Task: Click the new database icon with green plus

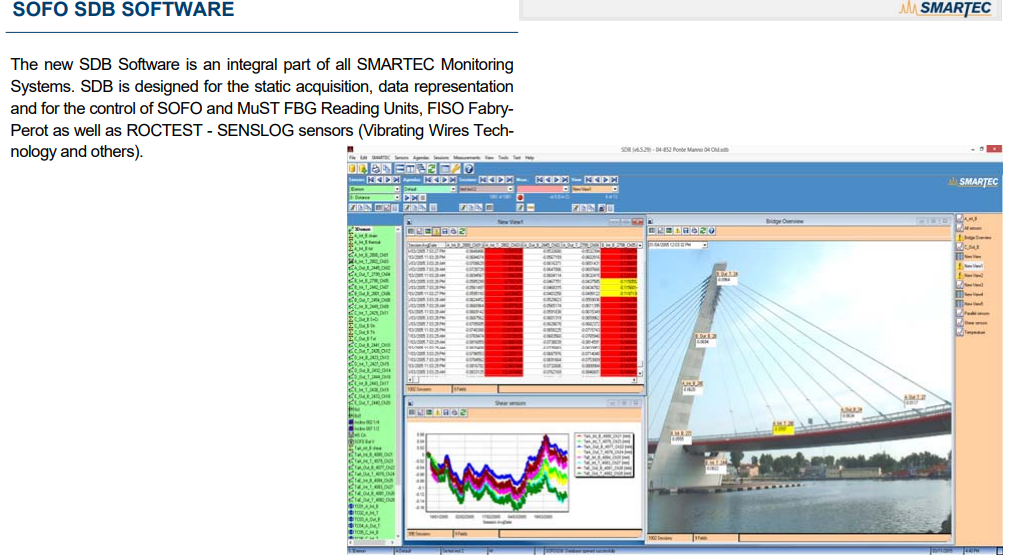Action: click(x=363, y=169)
